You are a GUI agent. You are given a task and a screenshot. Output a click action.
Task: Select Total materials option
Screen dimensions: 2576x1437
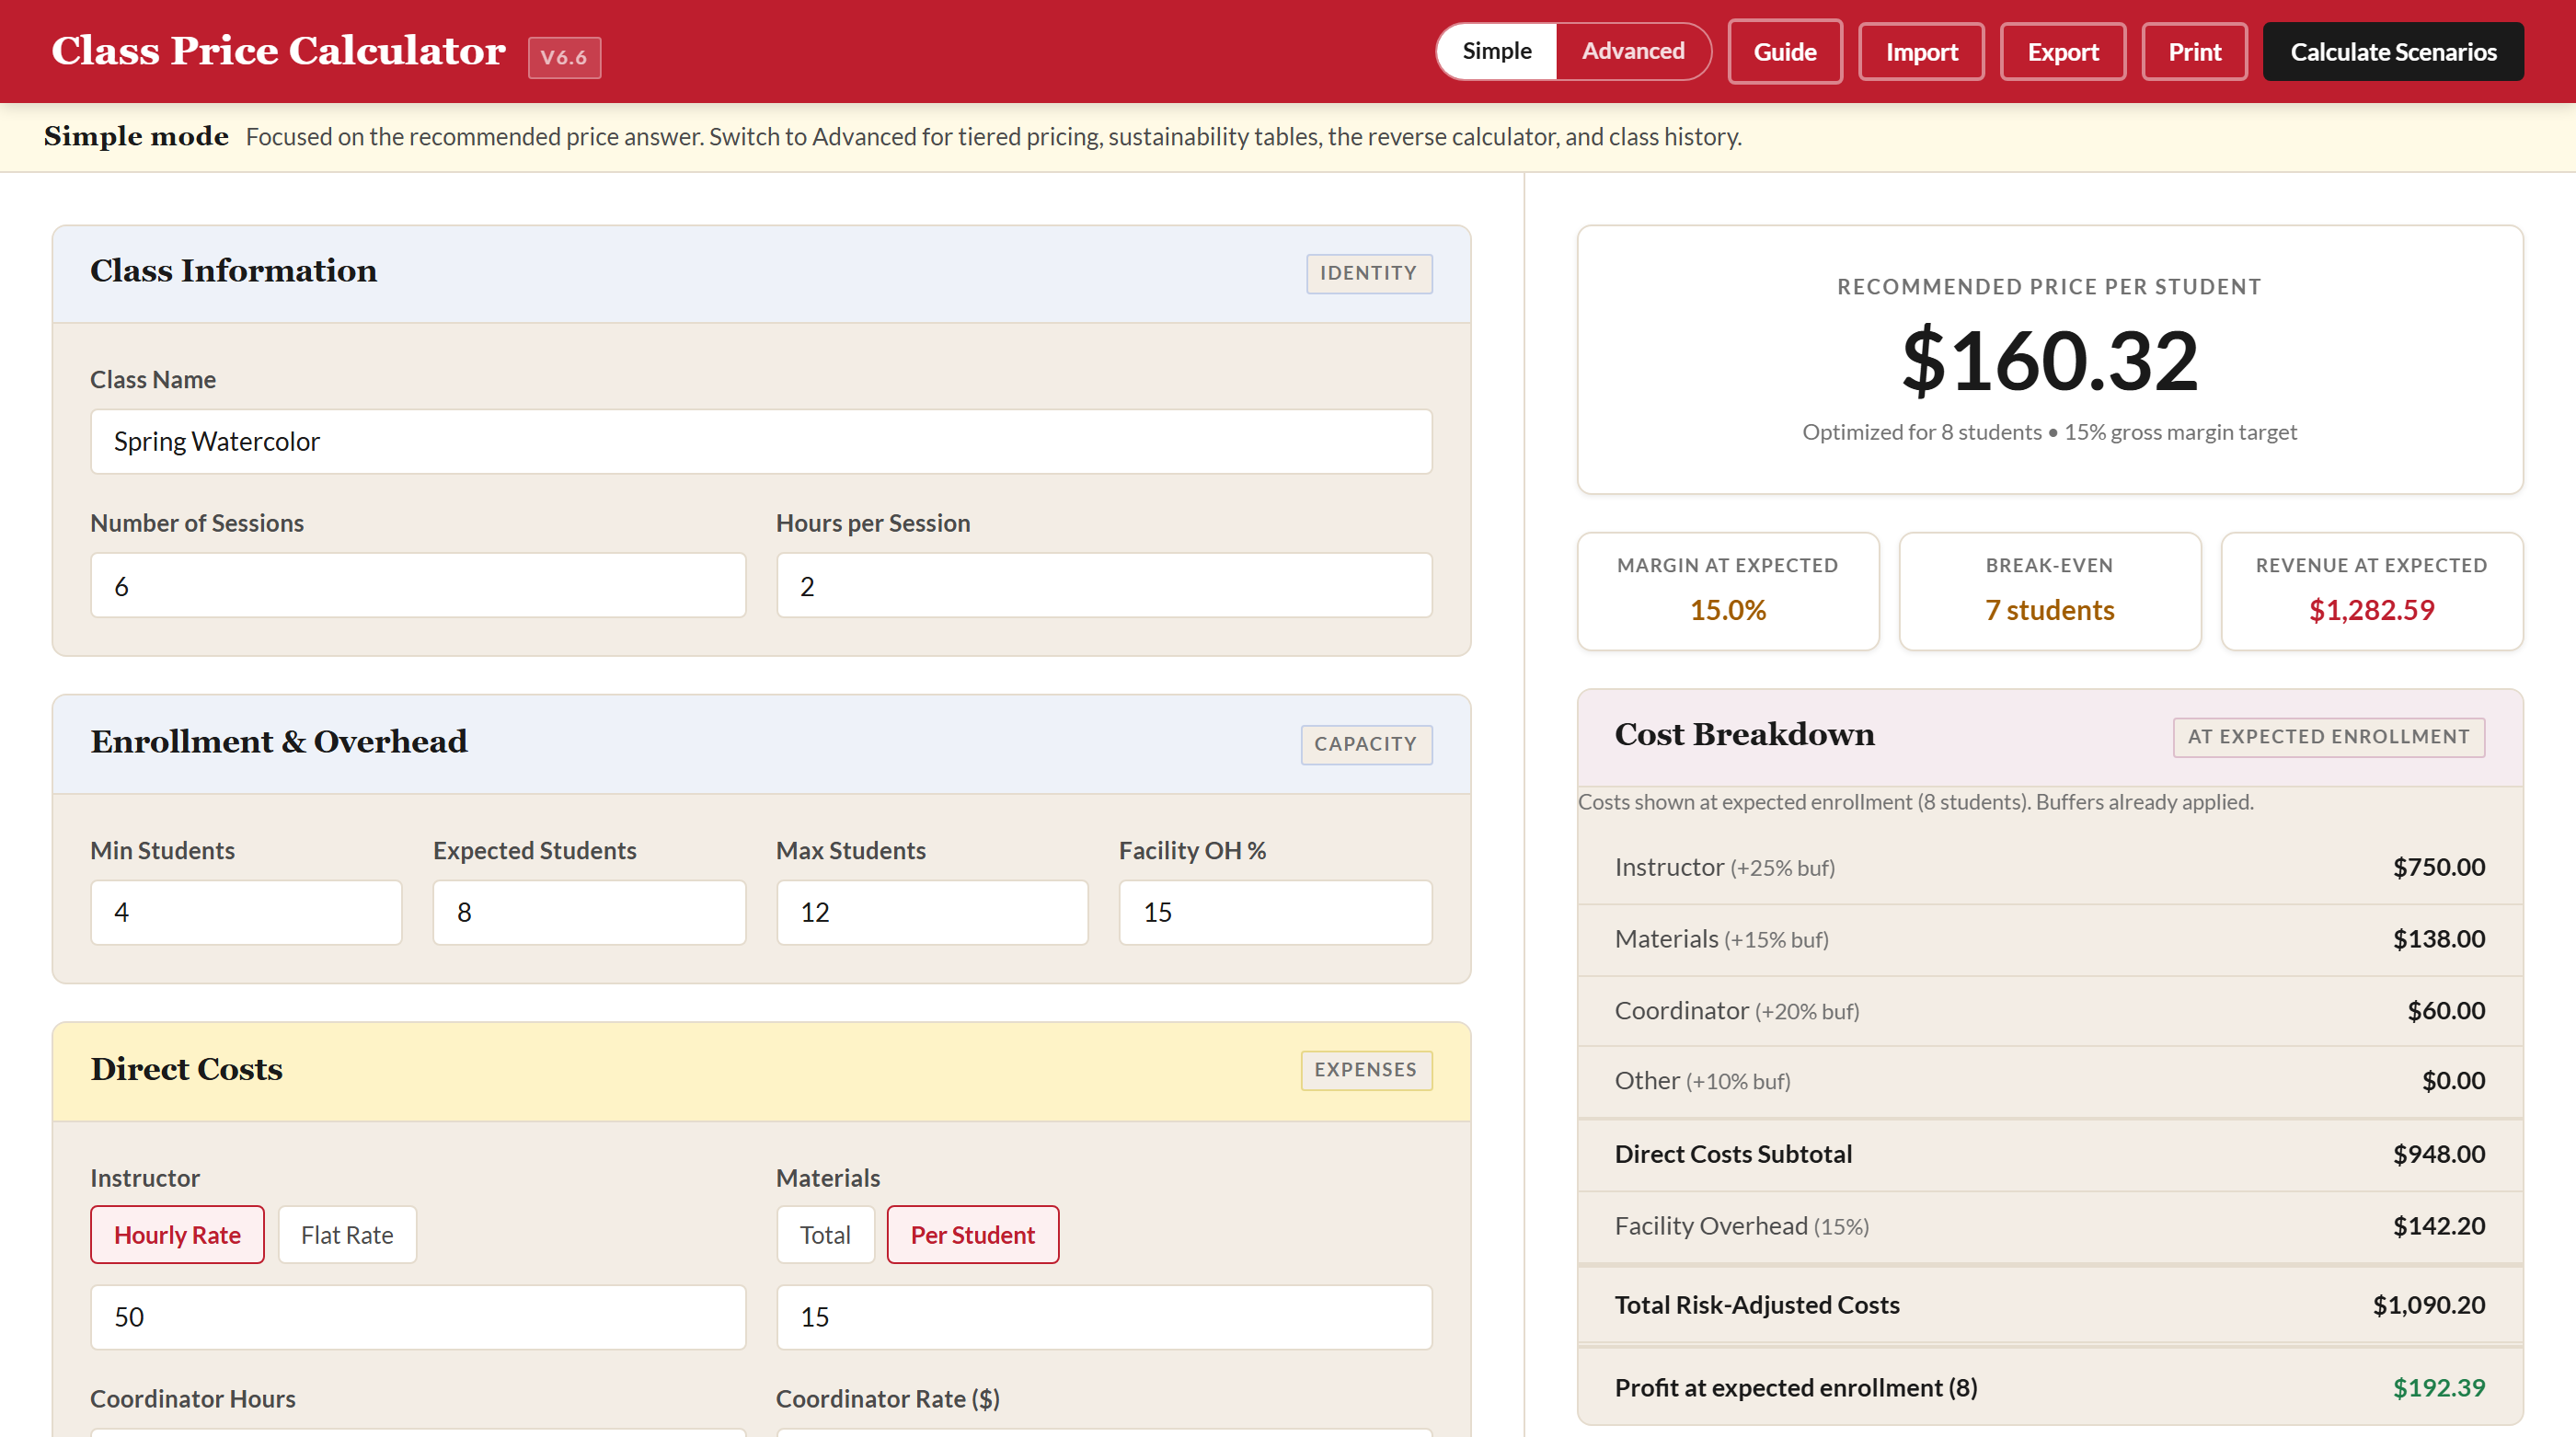tap(825, 1234)
